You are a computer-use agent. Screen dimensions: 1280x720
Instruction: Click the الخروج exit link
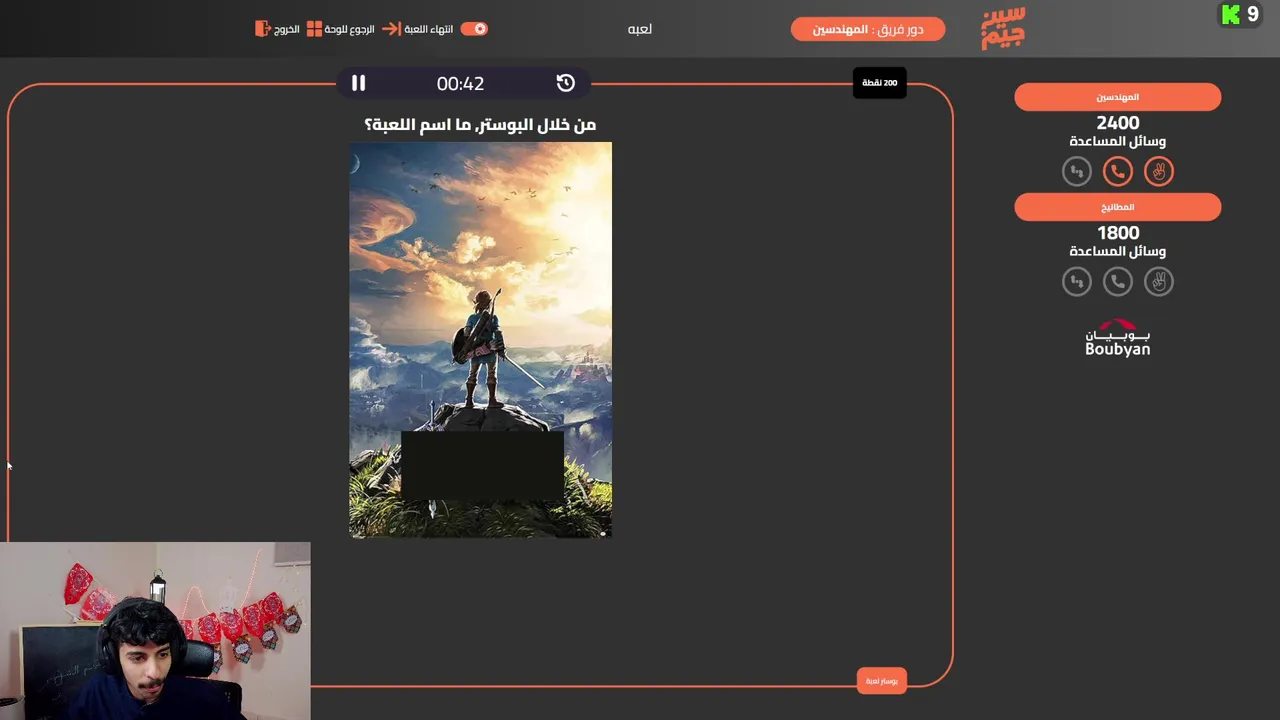click(287, 29)
